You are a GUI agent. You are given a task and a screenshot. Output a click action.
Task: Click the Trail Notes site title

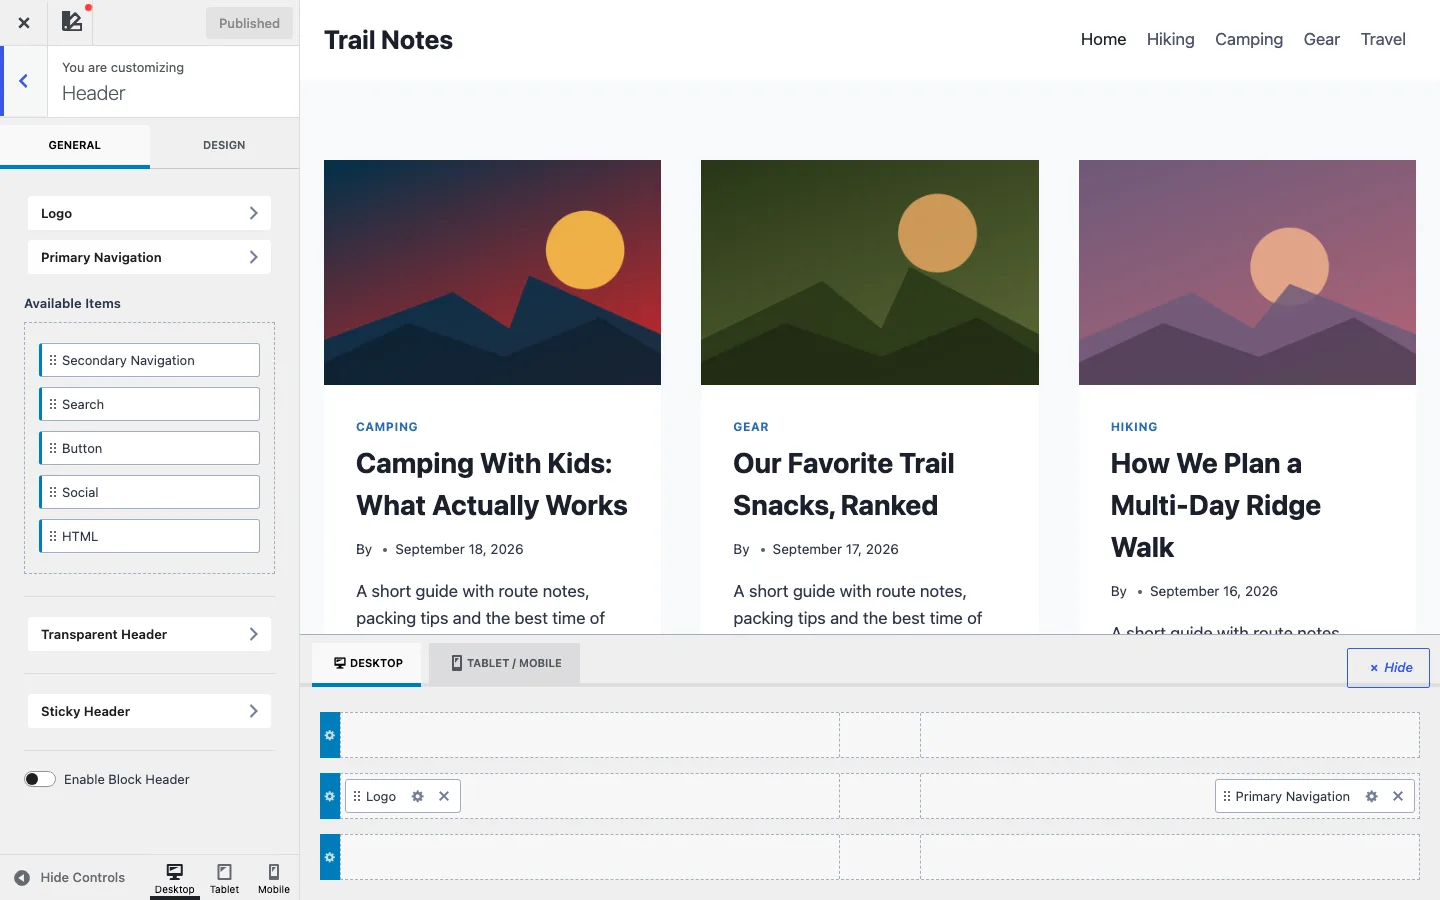(x=388, y=40)
